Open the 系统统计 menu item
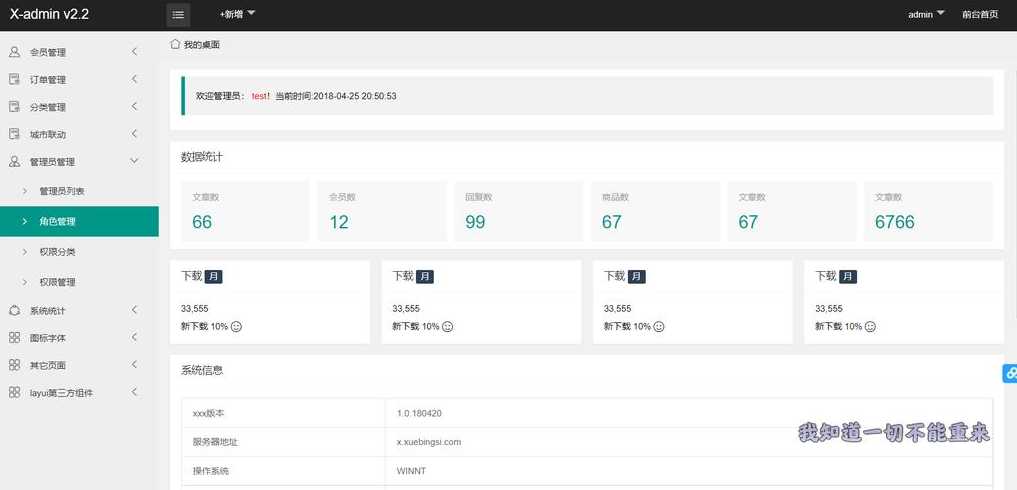Image resolution: width=1017 pixels, height=490 pixels. pyautogui.click(x=79, y=310)
